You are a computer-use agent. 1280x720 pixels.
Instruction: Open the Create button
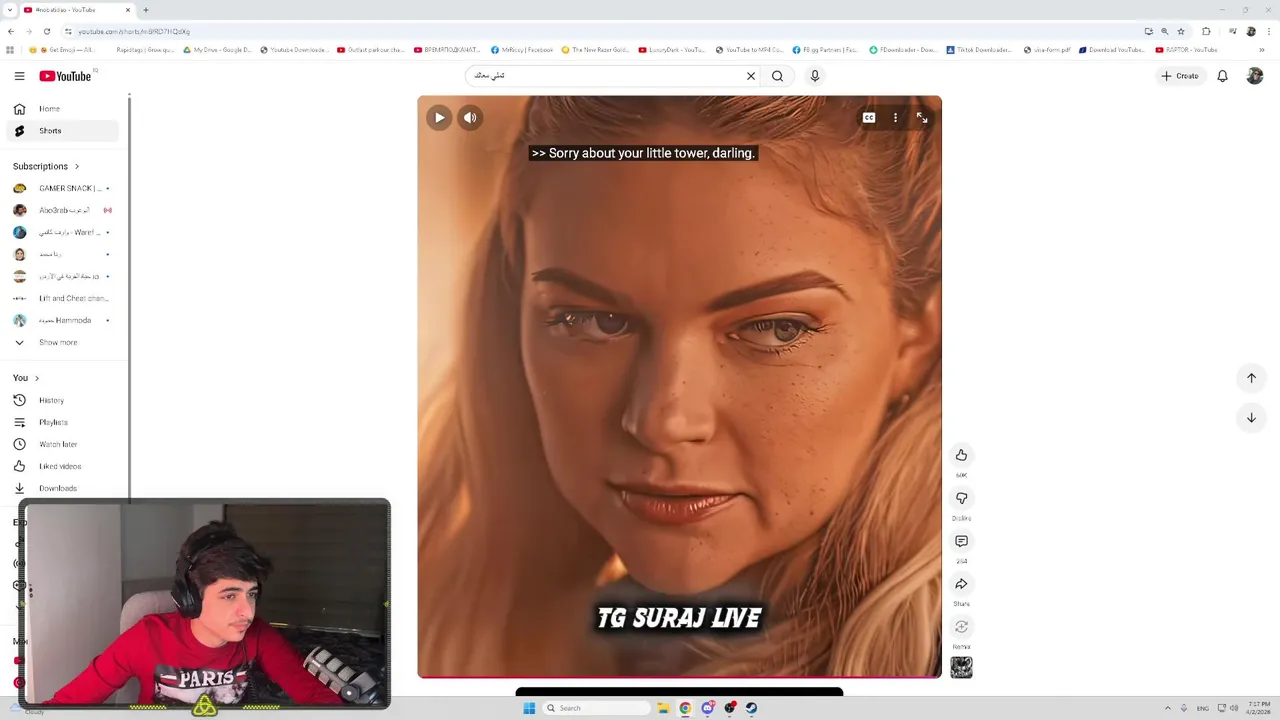click(x=1180, y=76)
